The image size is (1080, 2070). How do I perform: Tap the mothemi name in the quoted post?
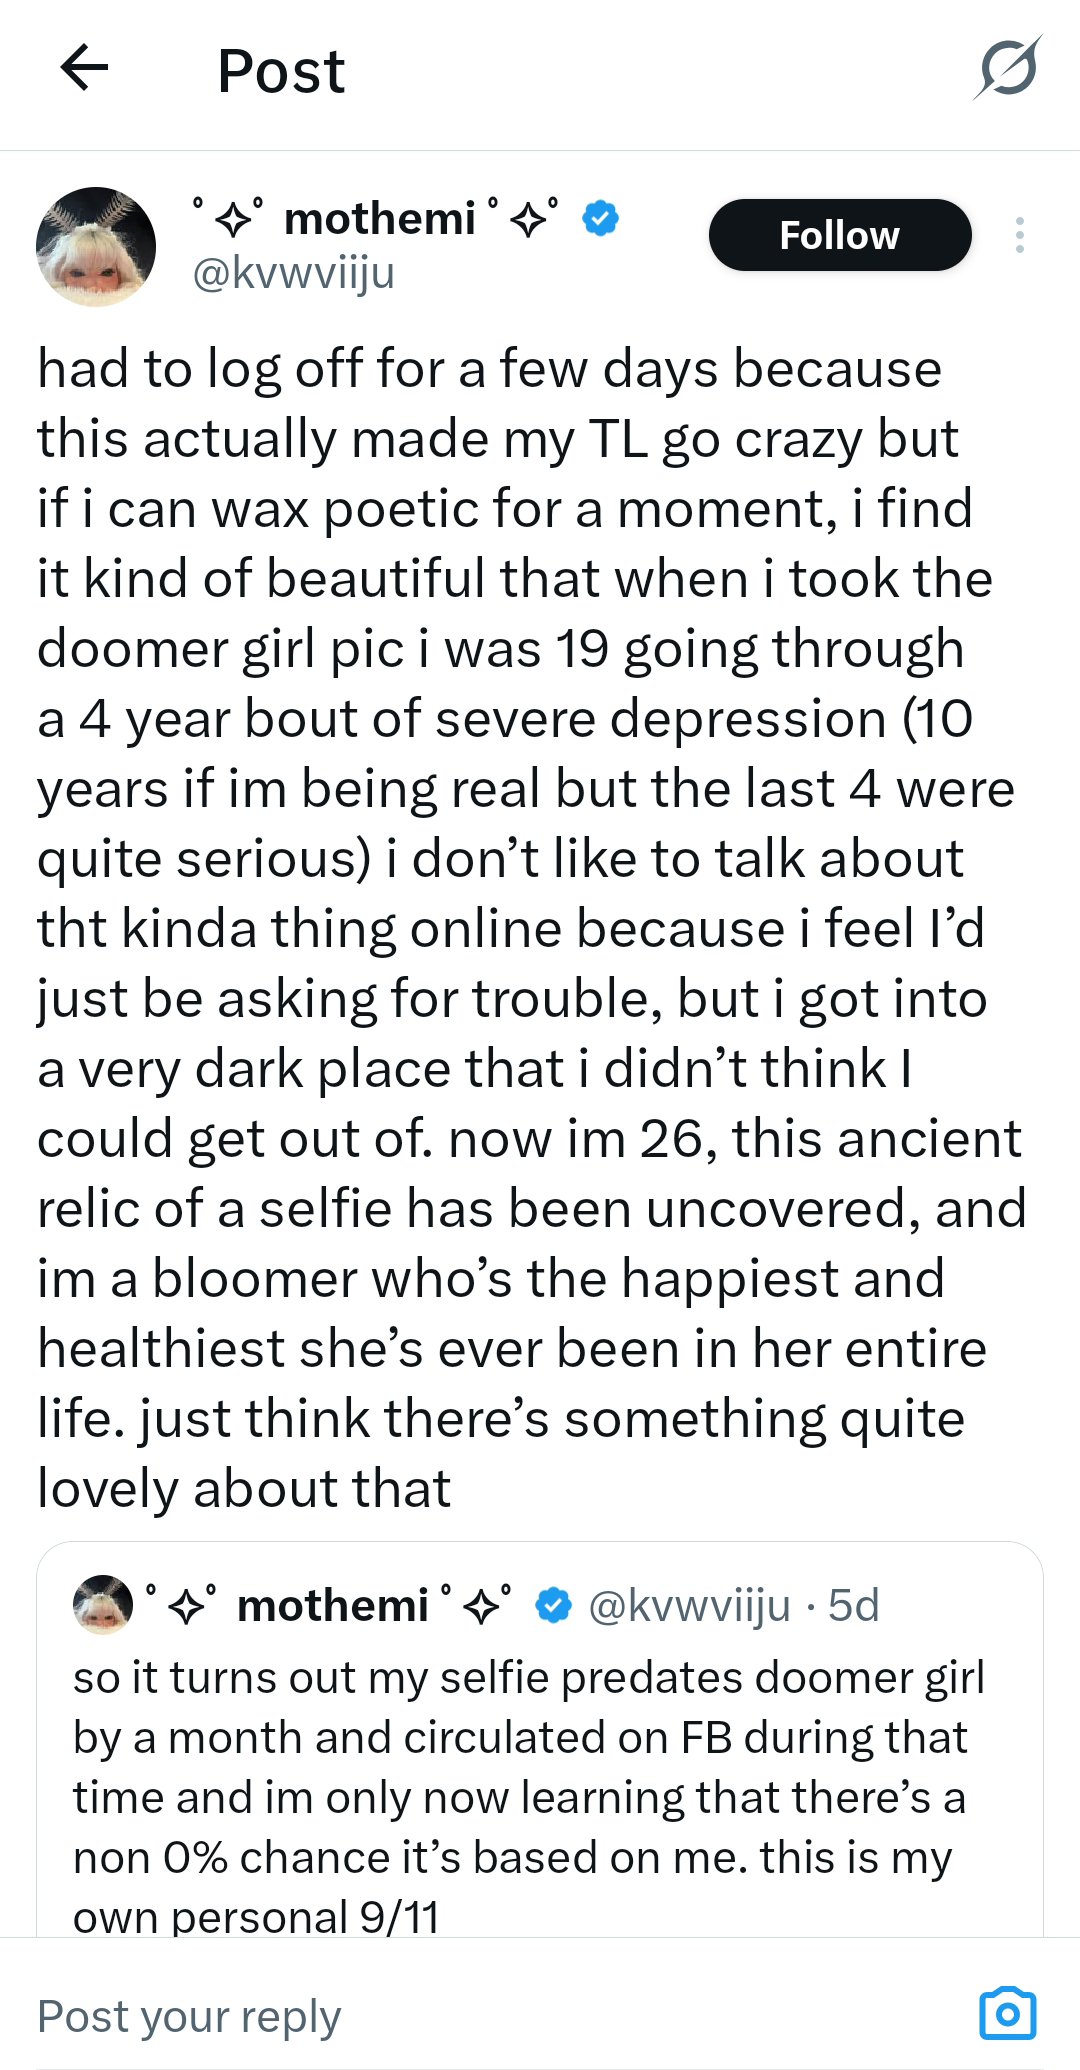(x=332, y=1606)
